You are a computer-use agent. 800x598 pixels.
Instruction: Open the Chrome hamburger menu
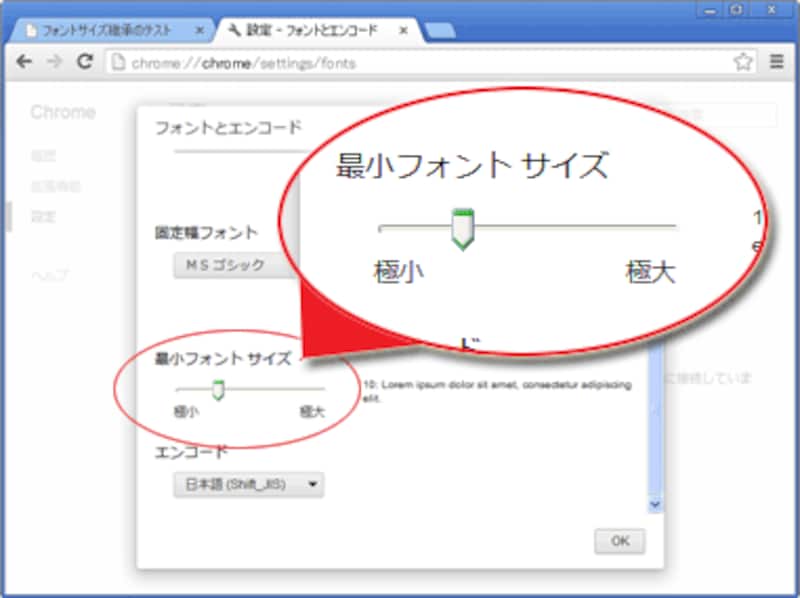[777, 62]
